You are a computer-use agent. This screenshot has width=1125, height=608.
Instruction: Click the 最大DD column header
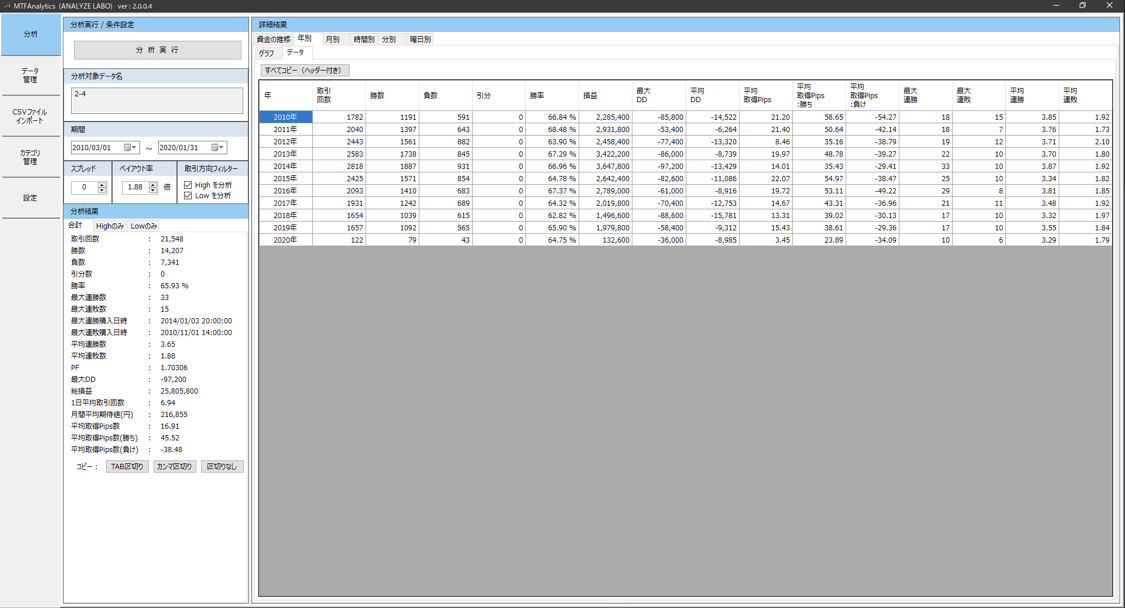pos(659,95)
